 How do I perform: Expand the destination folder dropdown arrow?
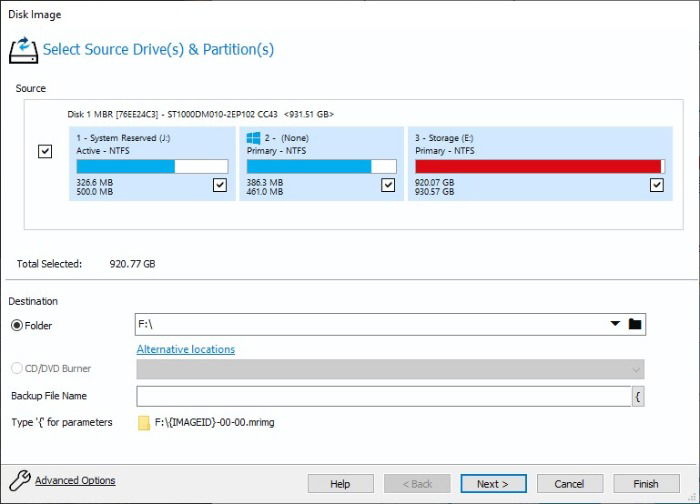[x=615, y=324]
